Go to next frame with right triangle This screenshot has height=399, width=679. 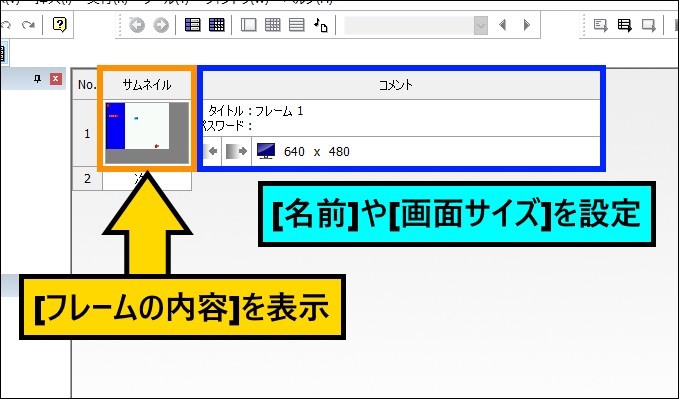[527, 25]
